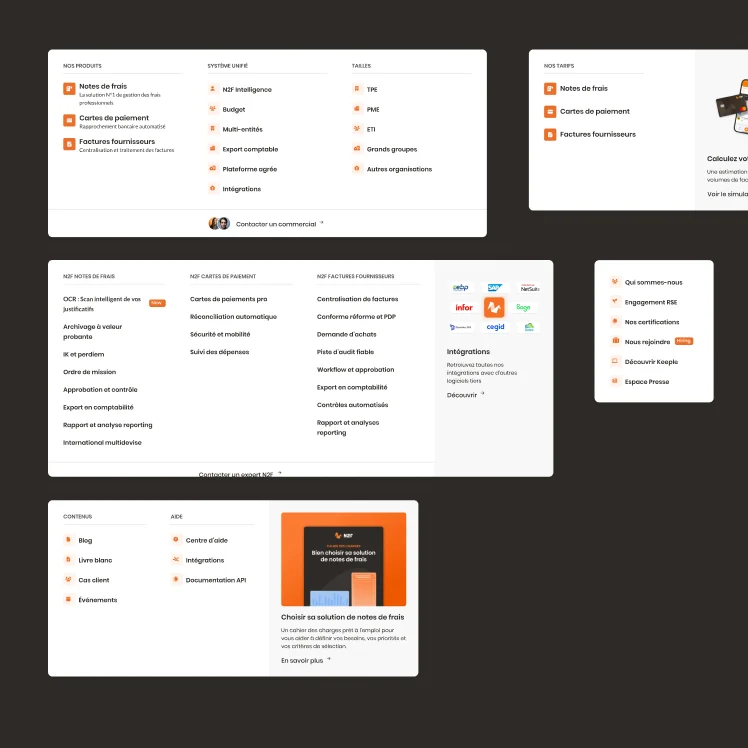The width and height of the screenshot is (748, 748).
Task: Click the New badge beside OCR entry
Action: [x=157, y=303]
